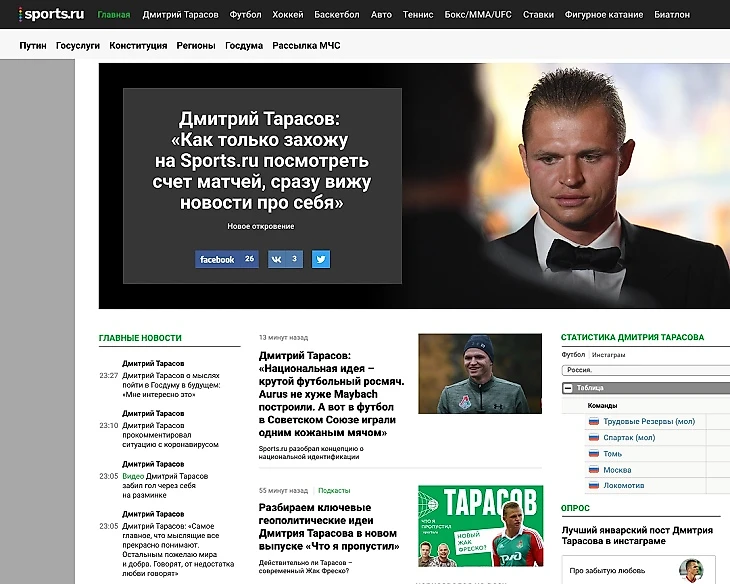
Task: Click the flag icon beside Локомотив
Action: pyautogui.click(x=593, y=486)
